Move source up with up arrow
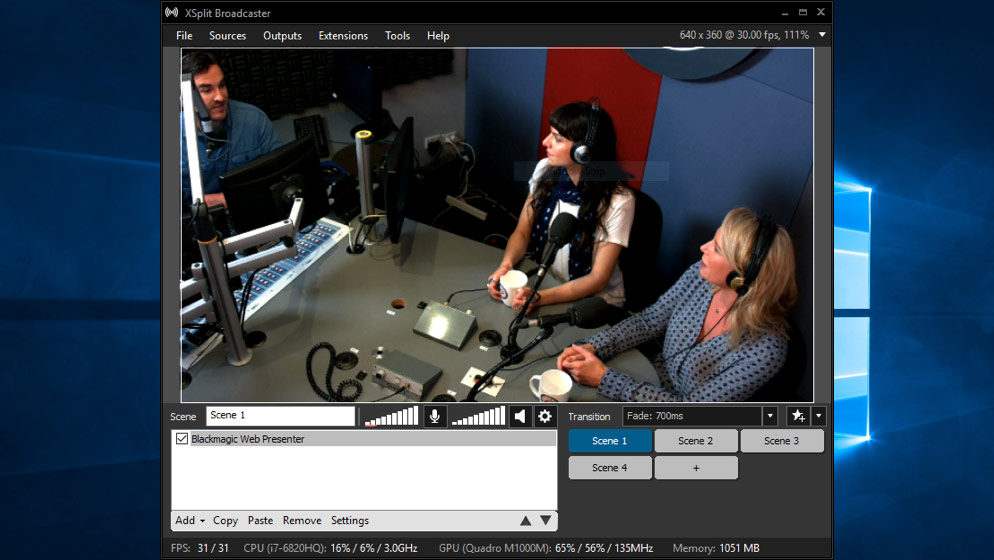This screenshot has width=994, height=560. (x=525, y=520)
